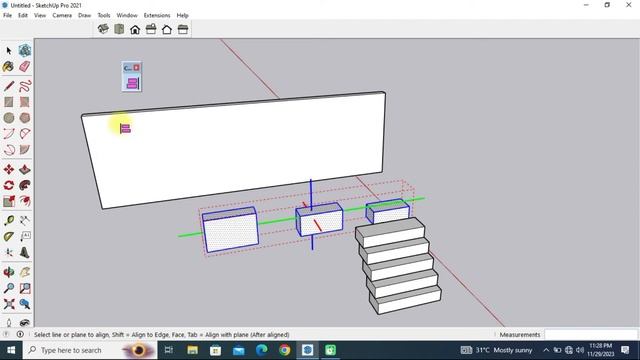Screen dimensions: 640x360
Task: Switch to Right view
Action: [x=151, y=29]
